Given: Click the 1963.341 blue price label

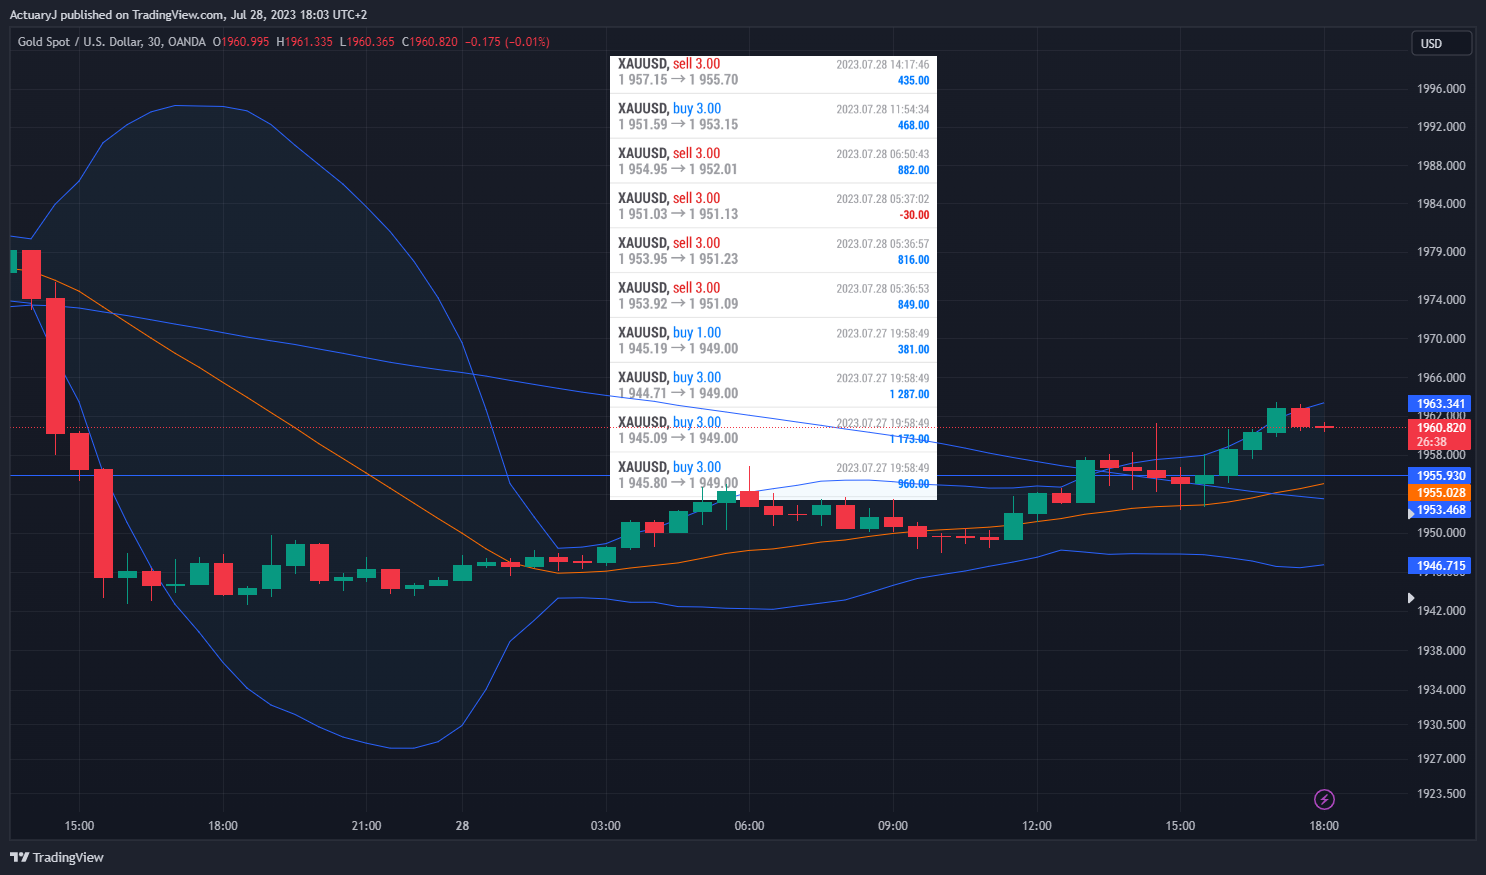Looking at the screenshot, I should [x=1440, y=404].
